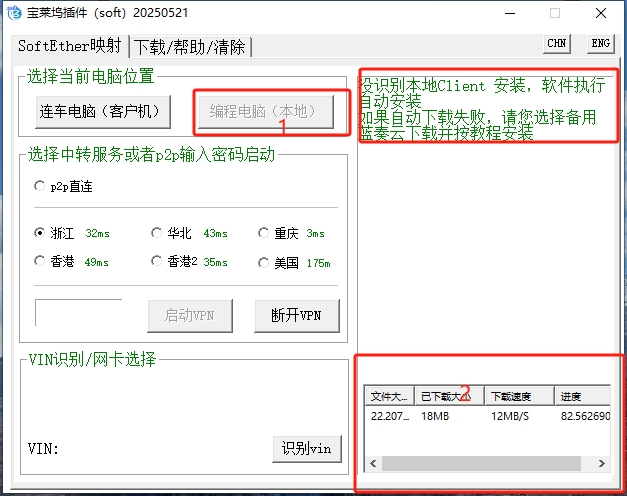Select the 香港 relay server

(40, 262)
